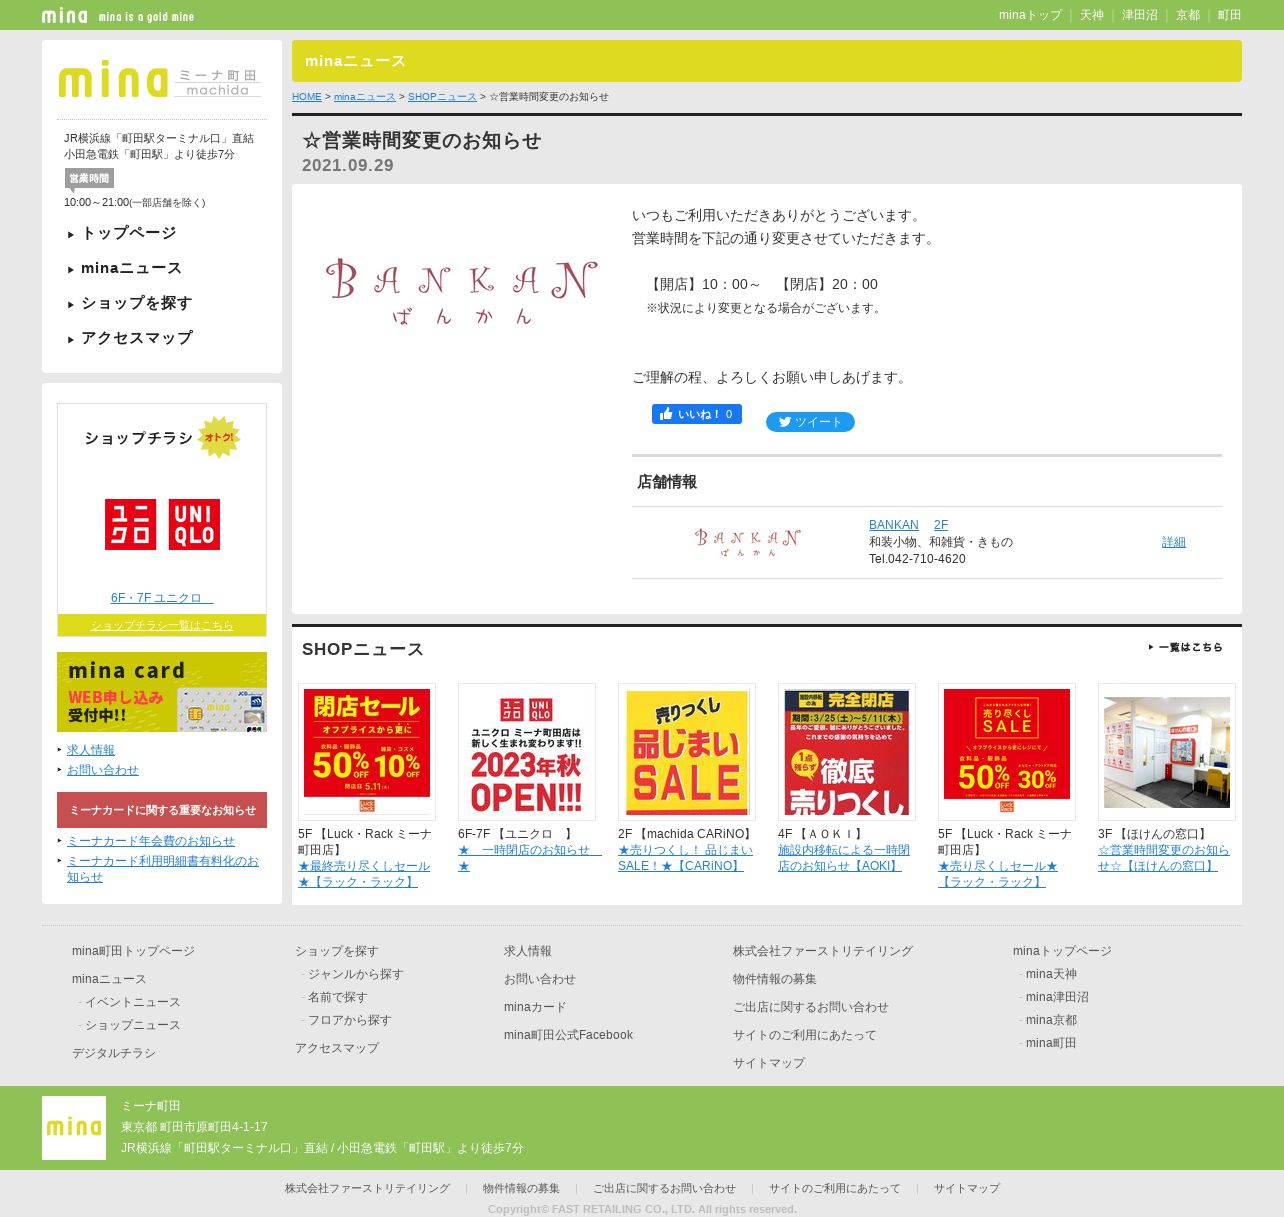
Task: Open the 閉店セール Luck Rack thumbnail
Action: tap(367, 752)
